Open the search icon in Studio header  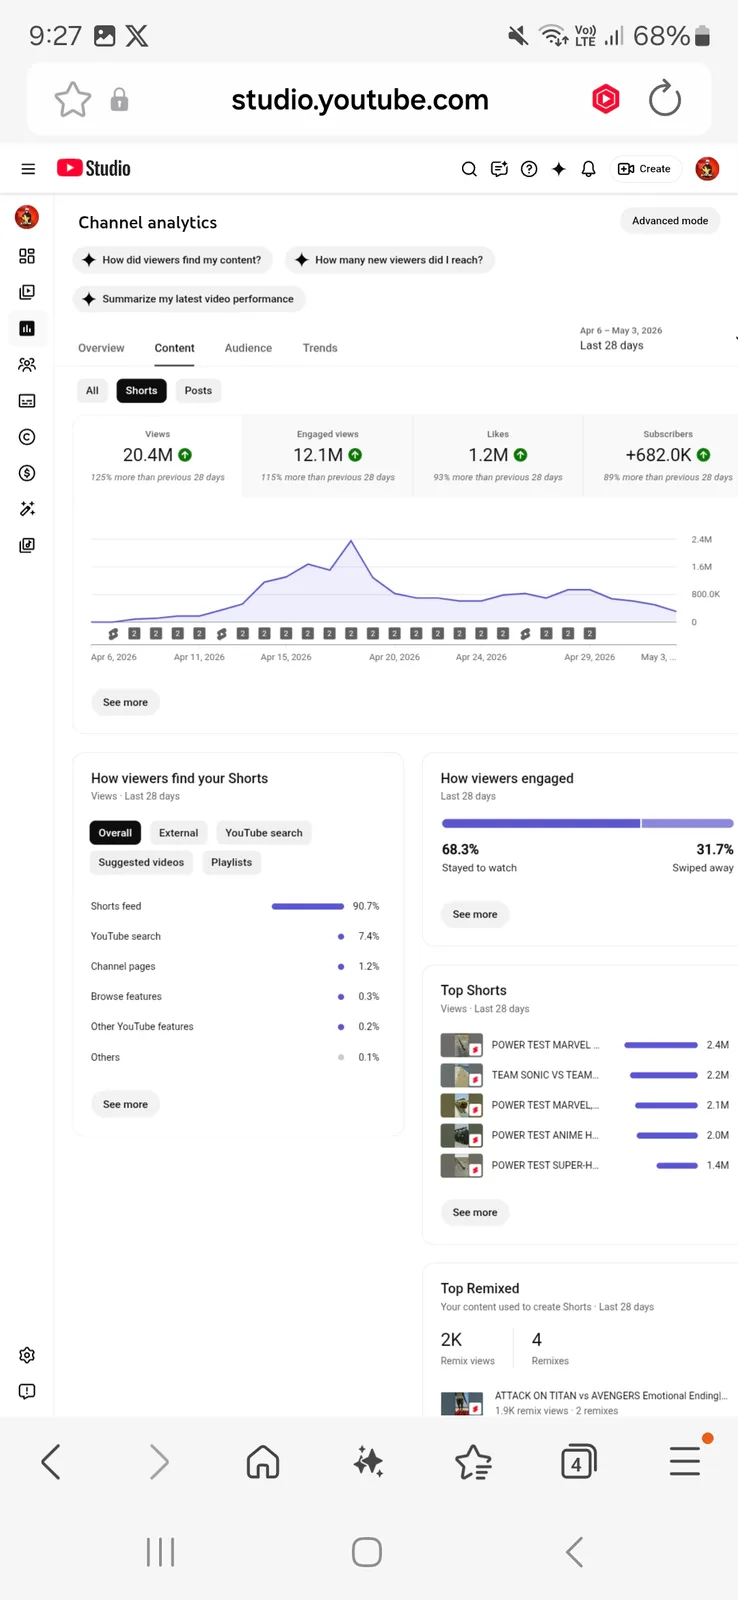pyautogui.click(x=469, y=169)
